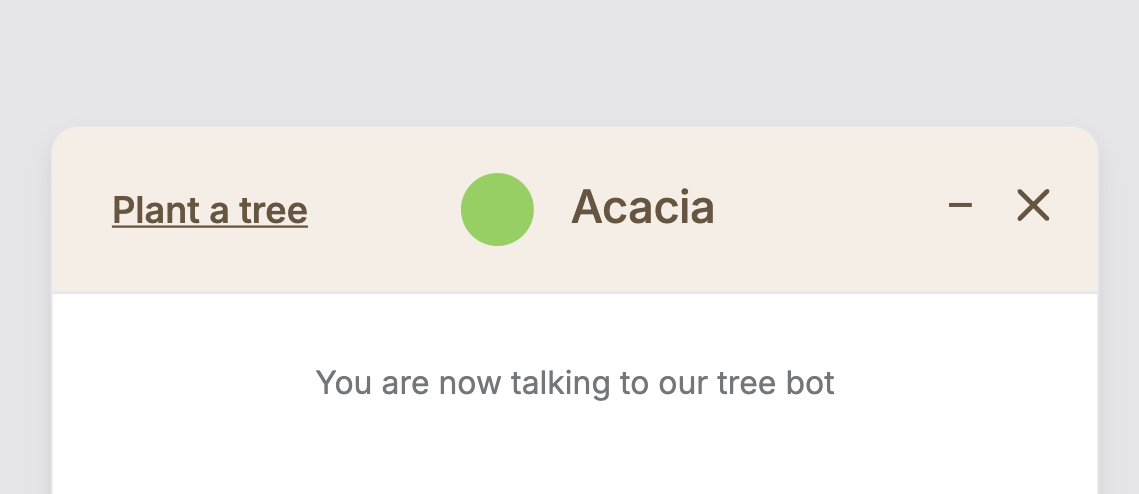1139x494 pixels.
Task: Open the underlined Plant a tree hyperlink
Action: point(210,210)
